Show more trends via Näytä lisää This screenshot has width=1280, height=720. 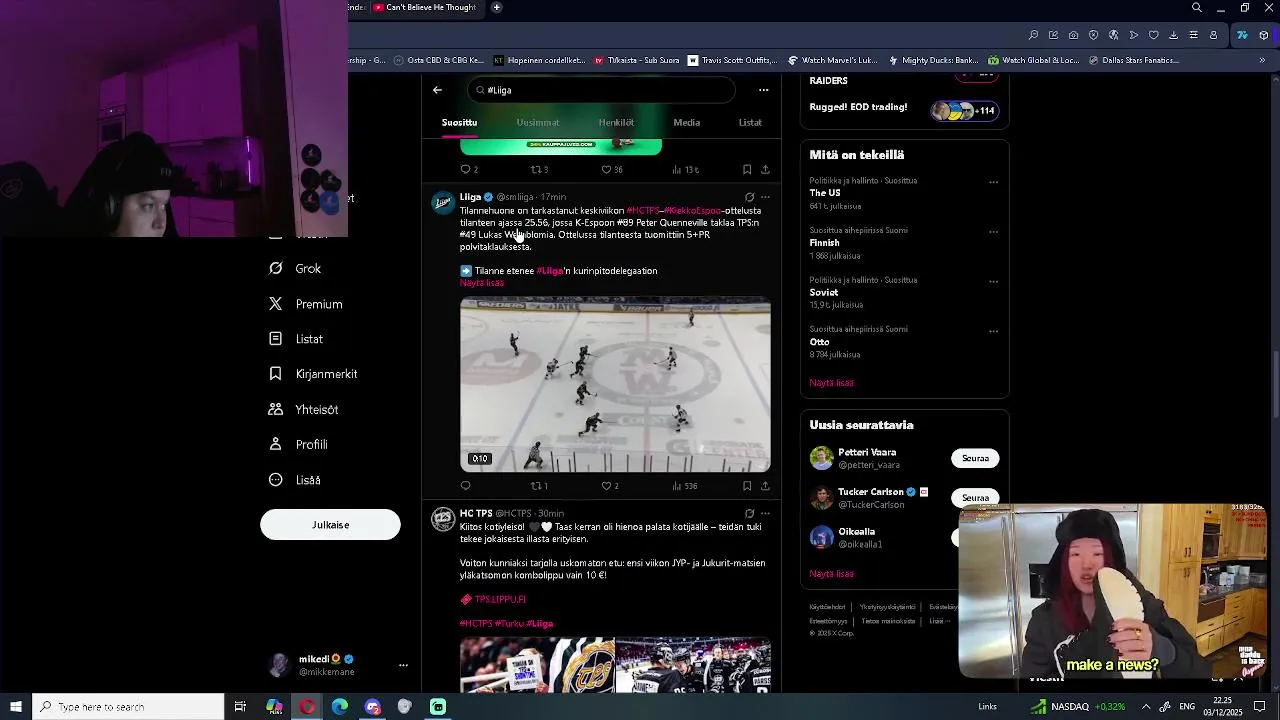[x=831, y=383]
